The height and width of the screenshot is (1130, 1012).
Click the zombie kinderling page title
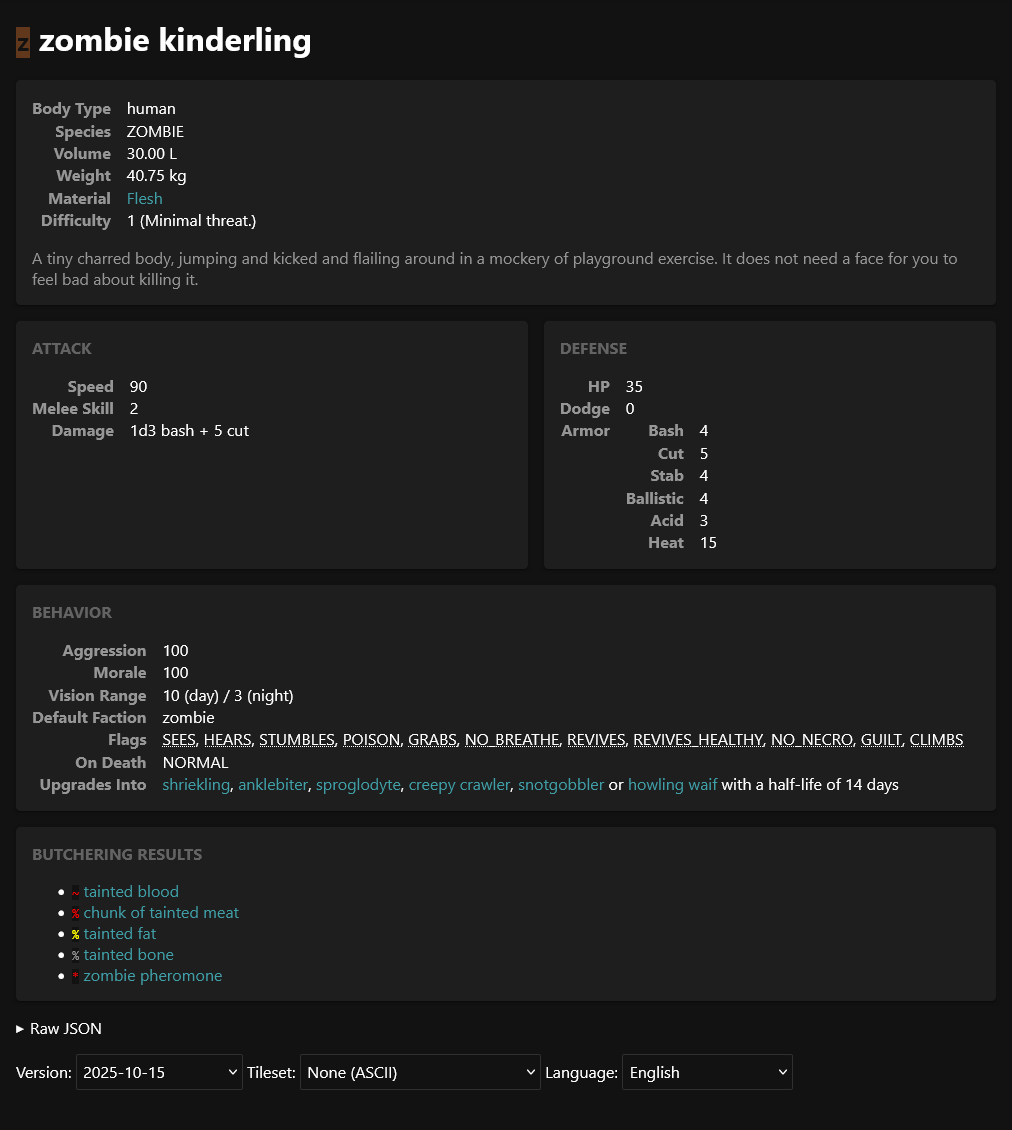point(174,40)
